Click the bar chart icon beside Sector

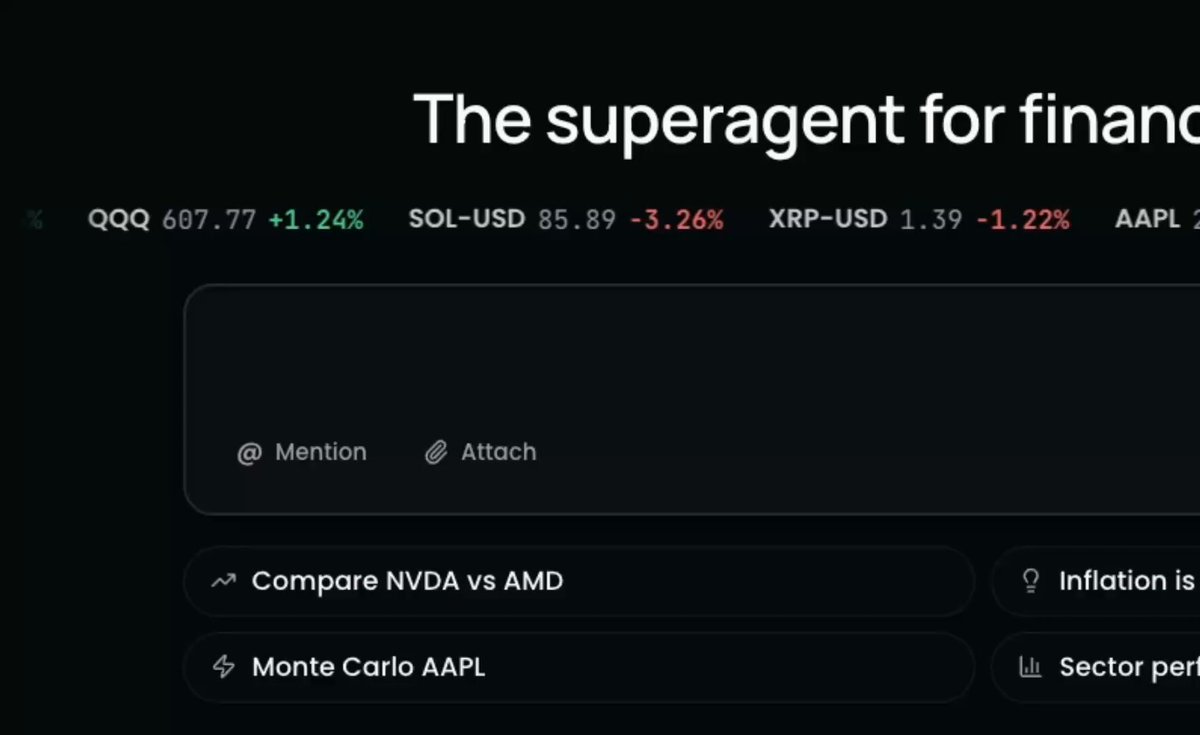pyautogui.click(x=1030, y=667)
